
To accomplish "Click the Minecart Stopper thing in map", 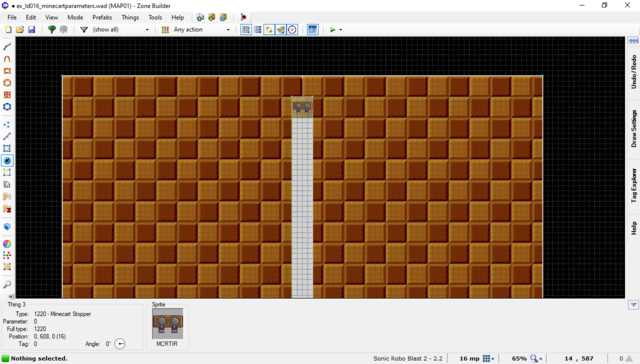I will (x=302, y=107).
